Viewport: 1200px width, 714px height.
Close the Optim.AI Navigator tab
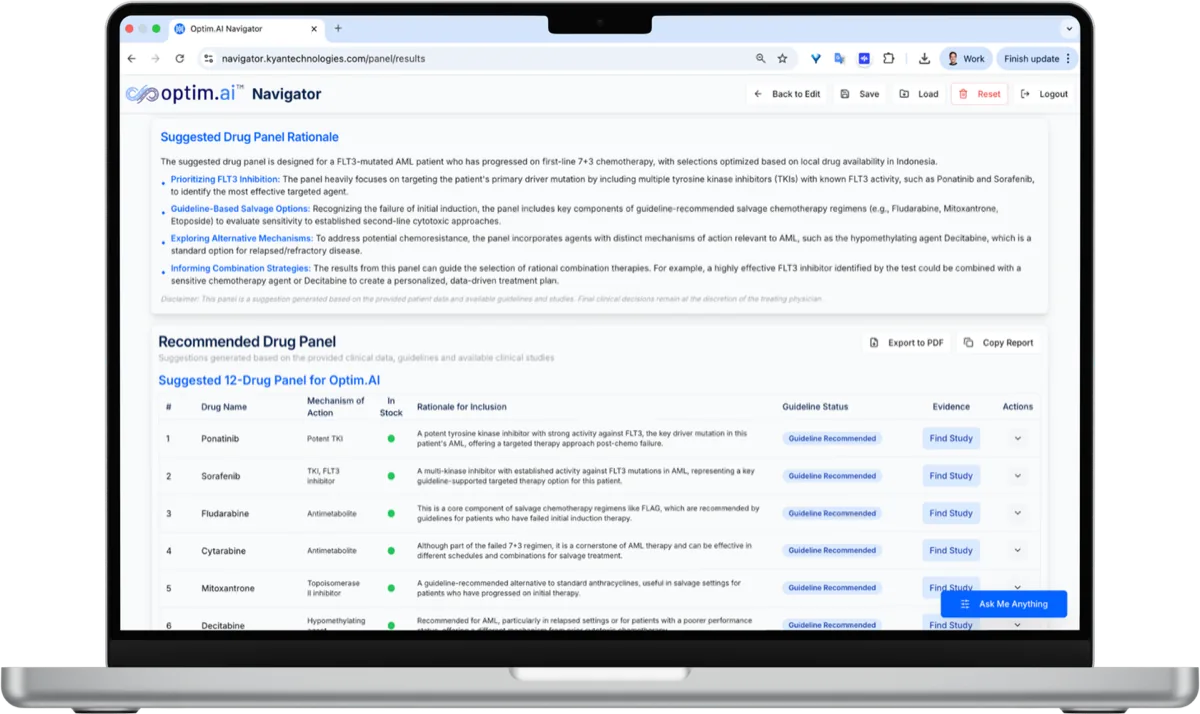pos(315,29)
